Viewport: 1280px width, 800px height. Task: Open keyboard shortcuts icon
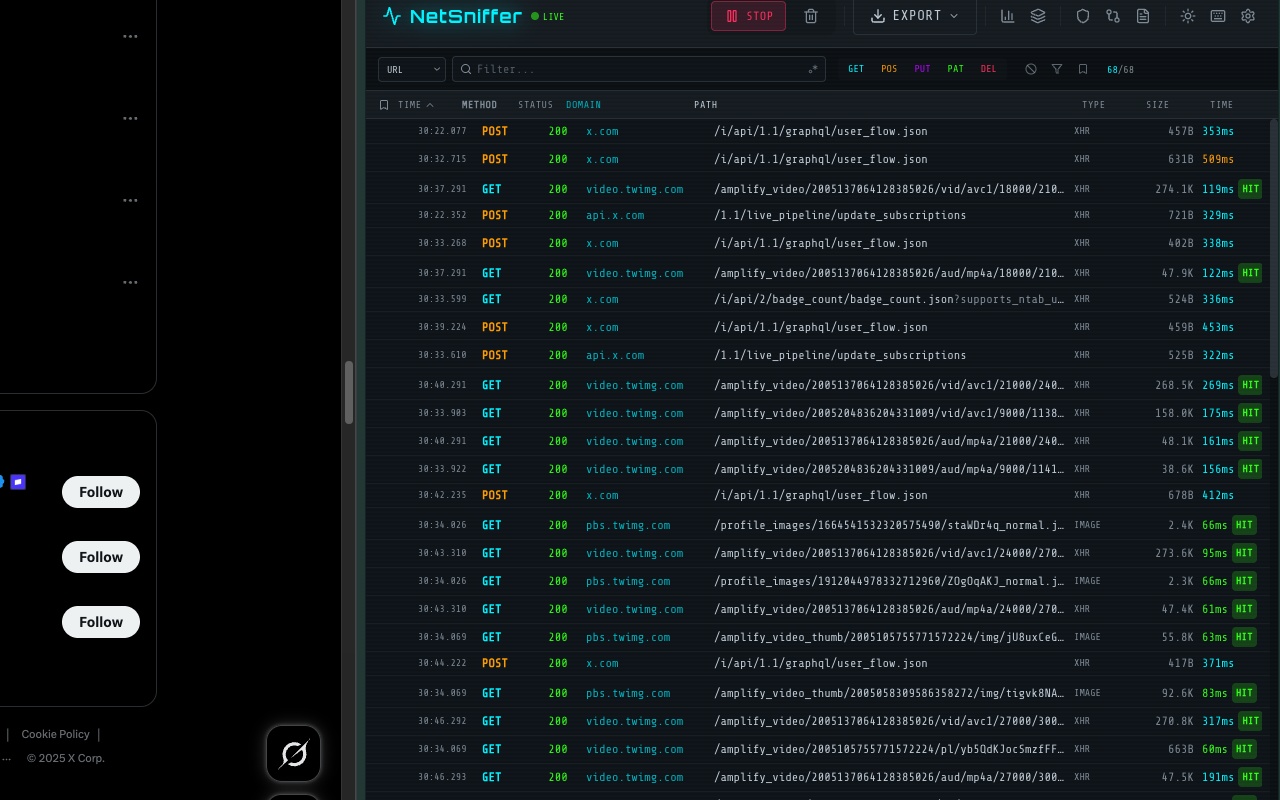[x=1218, y=16]
